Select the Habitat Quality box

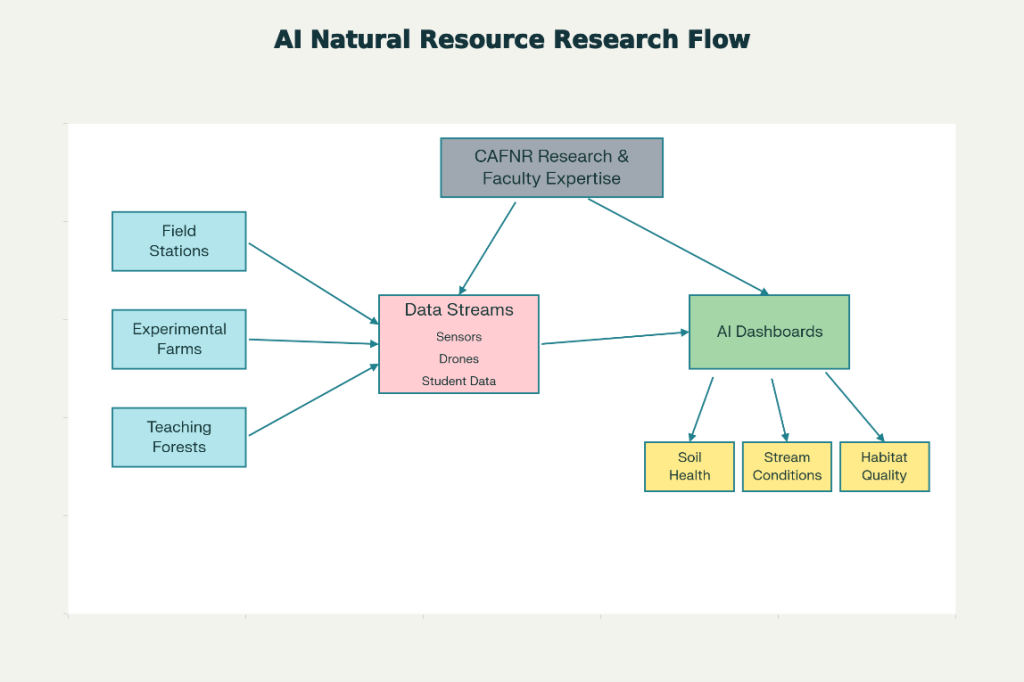point(884,466)
